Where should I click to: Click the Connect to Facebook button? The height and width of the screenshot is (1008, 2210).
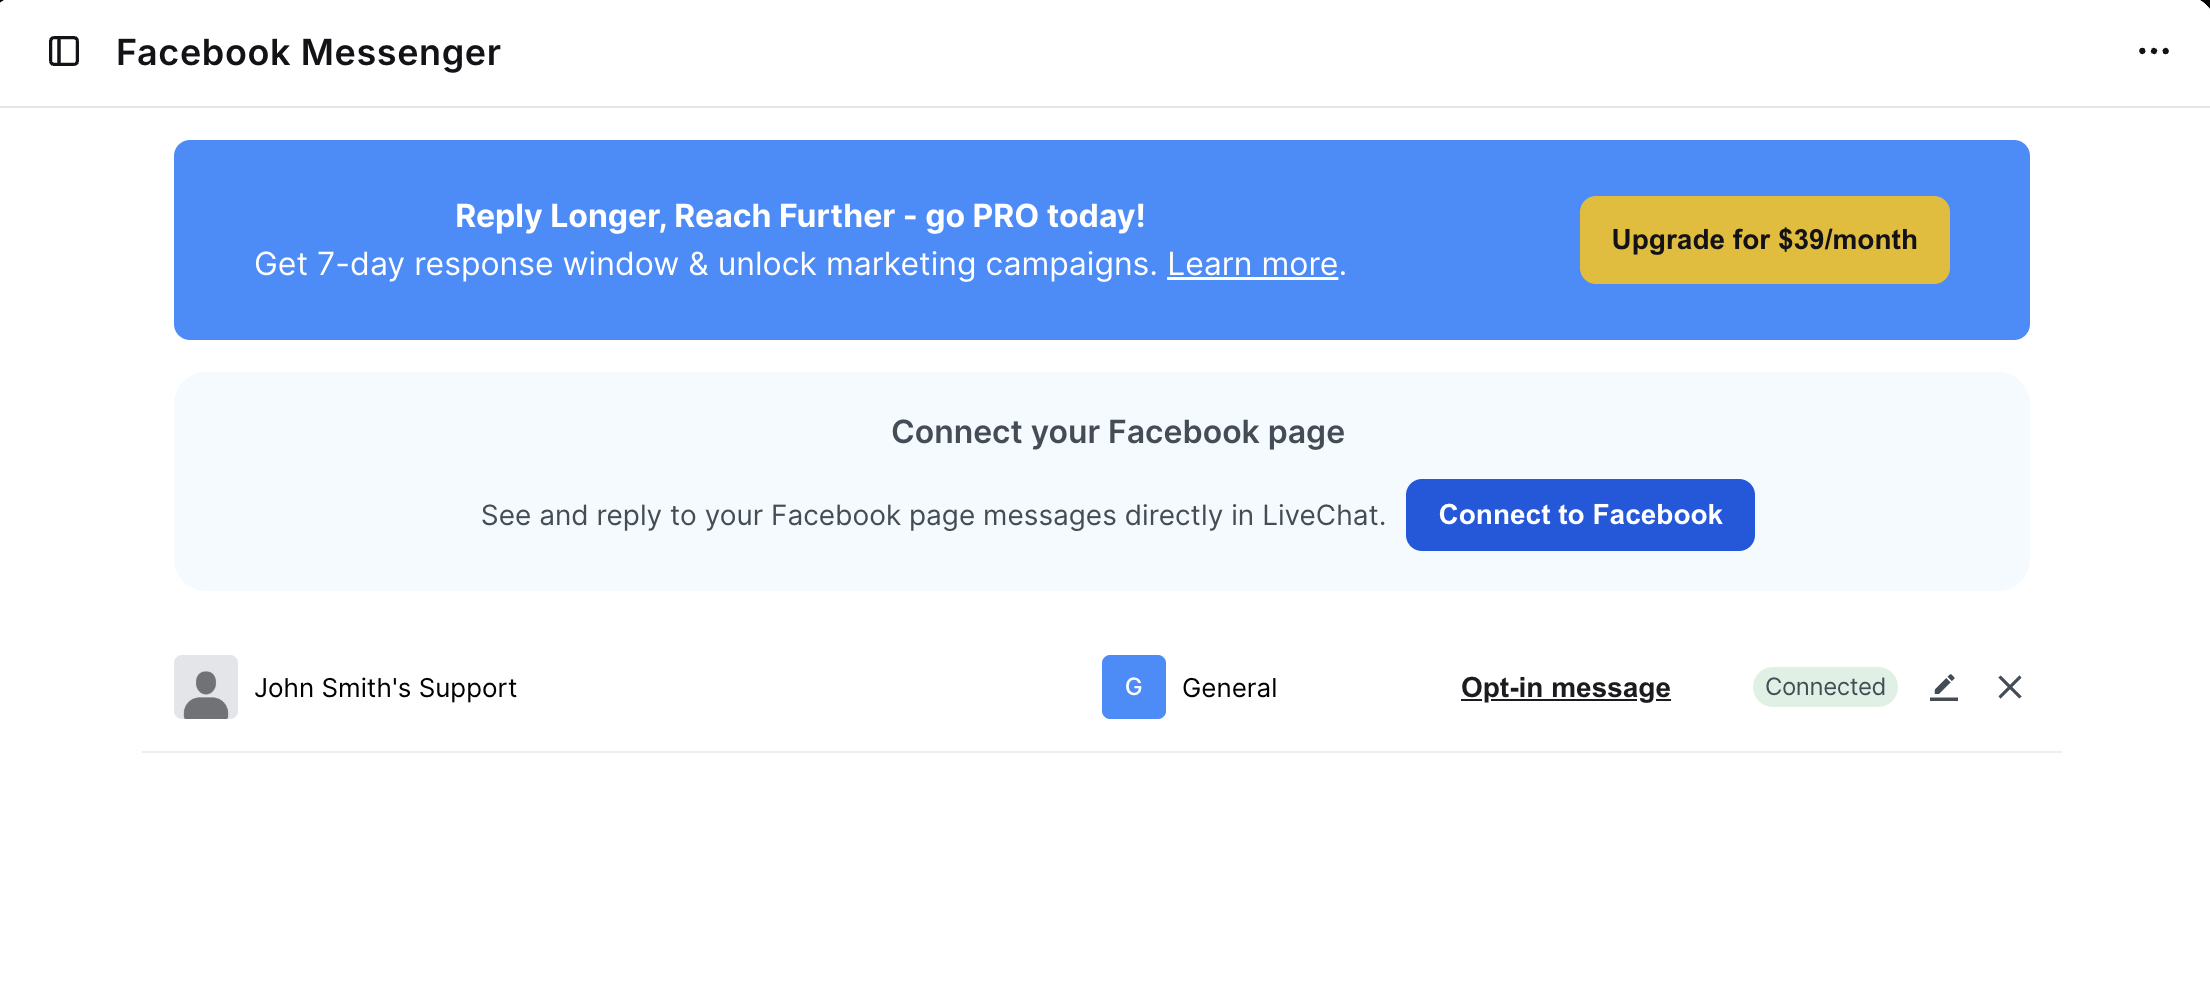1579,515
